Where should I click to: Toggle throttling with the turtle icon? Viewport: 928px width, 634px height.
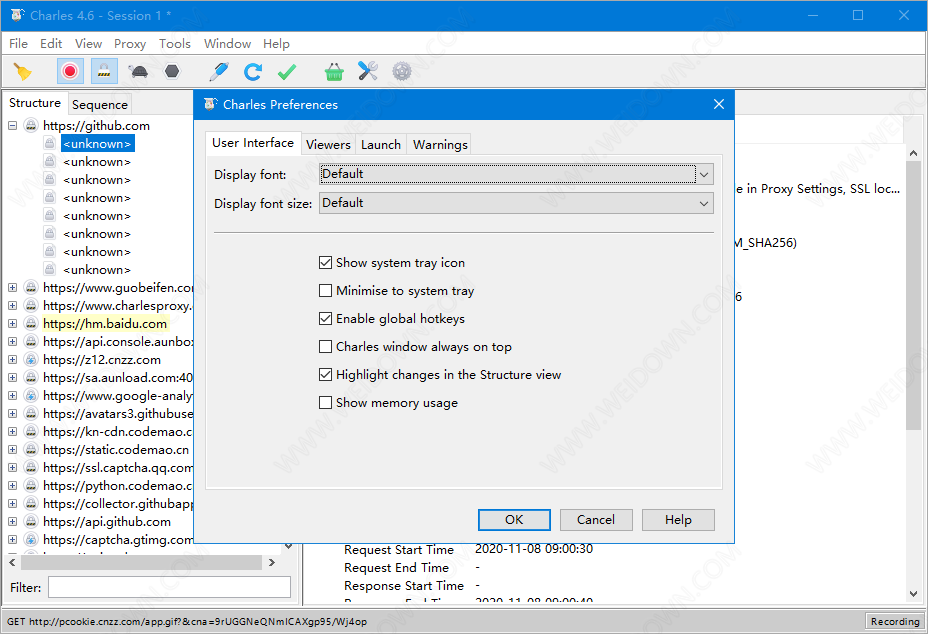click(139, 72)
